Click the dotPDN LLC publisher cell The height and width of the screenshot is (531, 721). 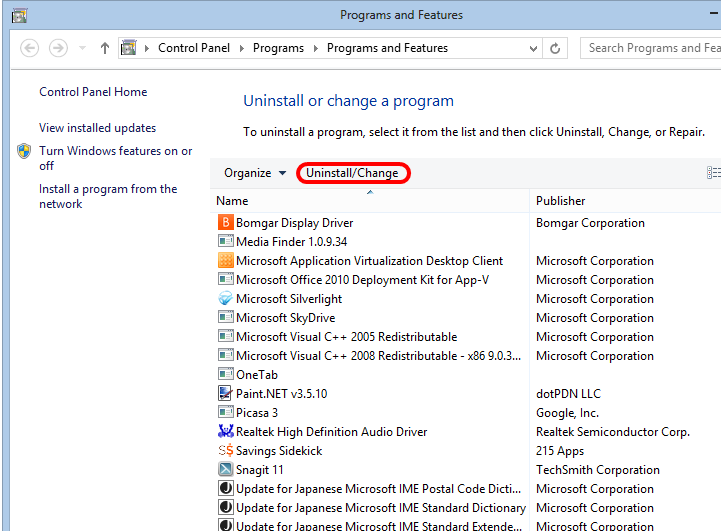point(568,394)
